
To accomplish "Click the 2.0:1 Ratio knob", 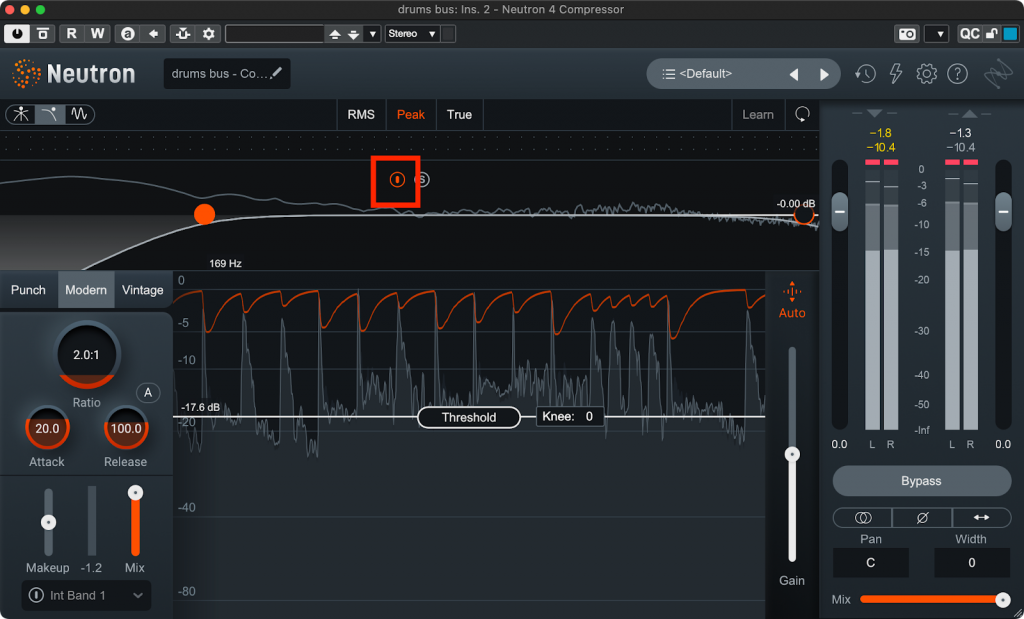I will click(87, 355).
